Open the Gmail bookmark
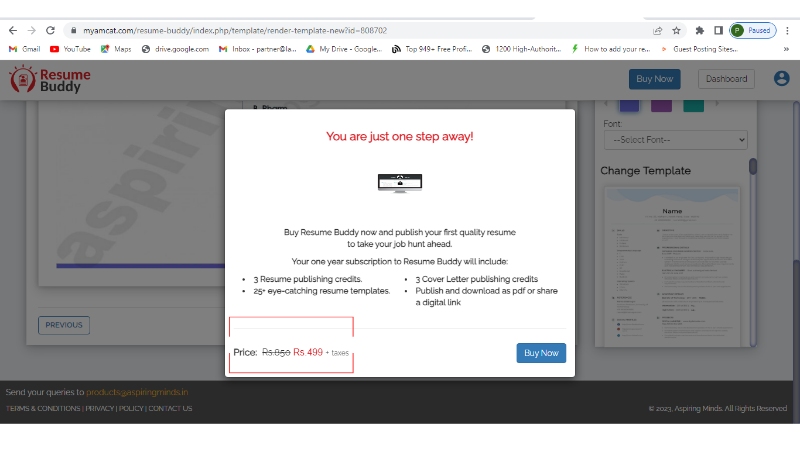 24,48
